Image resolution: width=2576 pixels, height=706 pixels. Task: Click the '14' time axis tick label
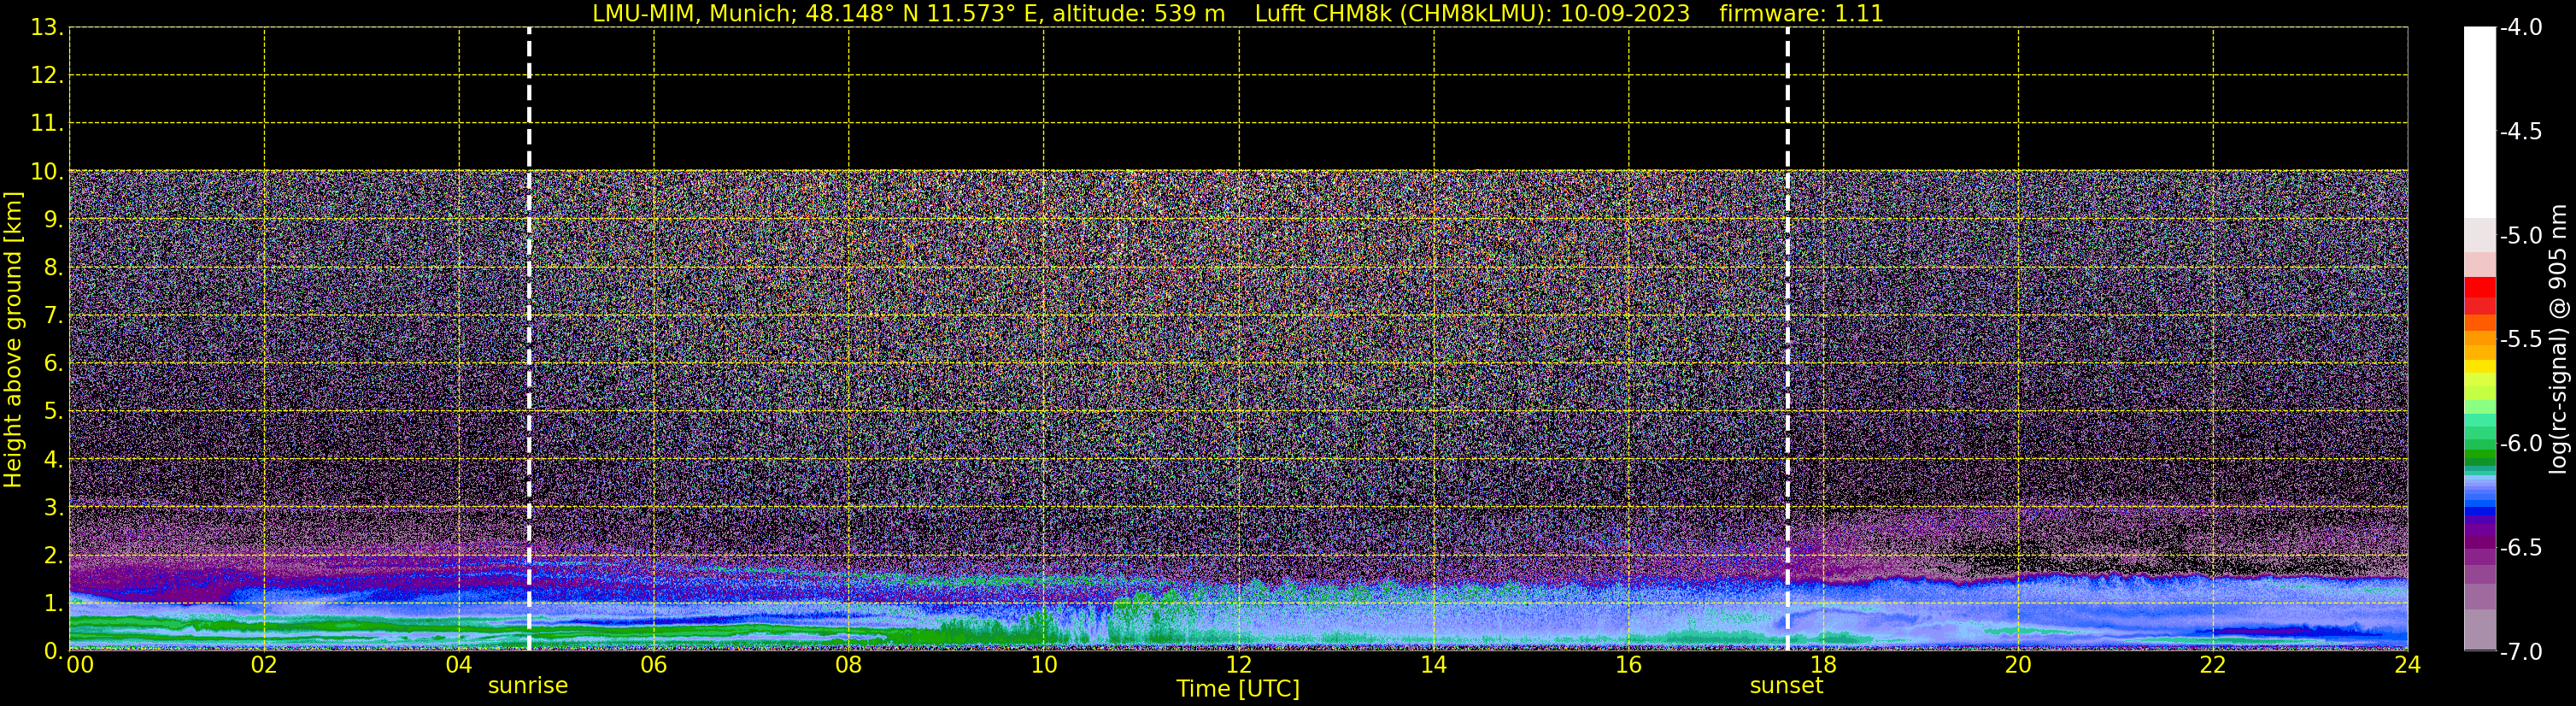1434,665
